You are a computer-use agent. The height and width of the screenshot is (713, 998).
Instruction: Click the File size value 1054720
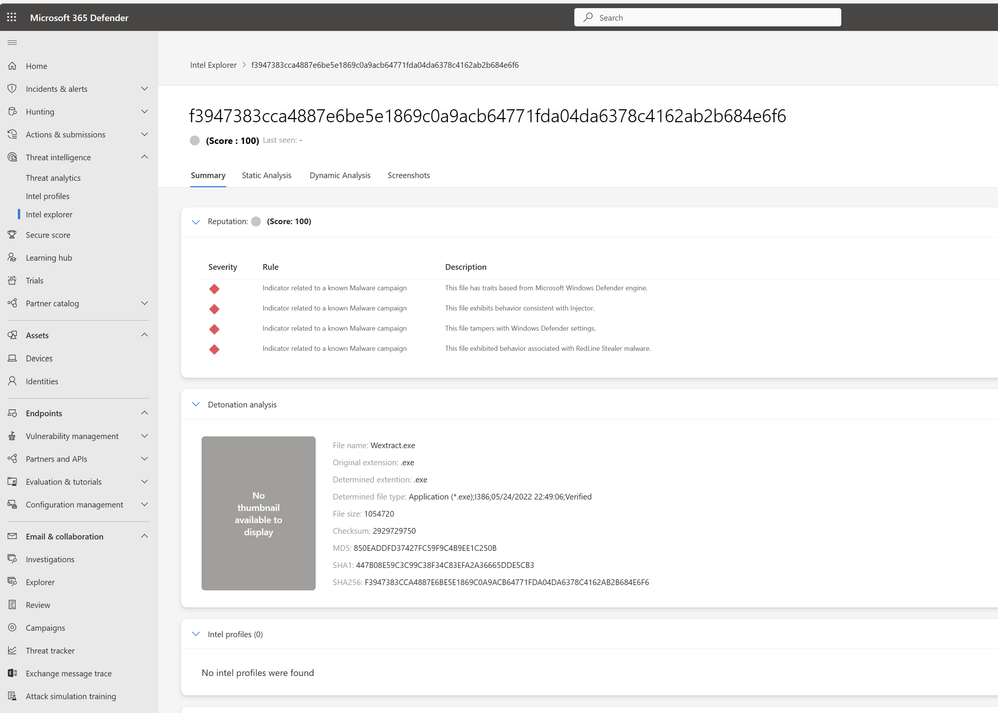tap(379, 514)
